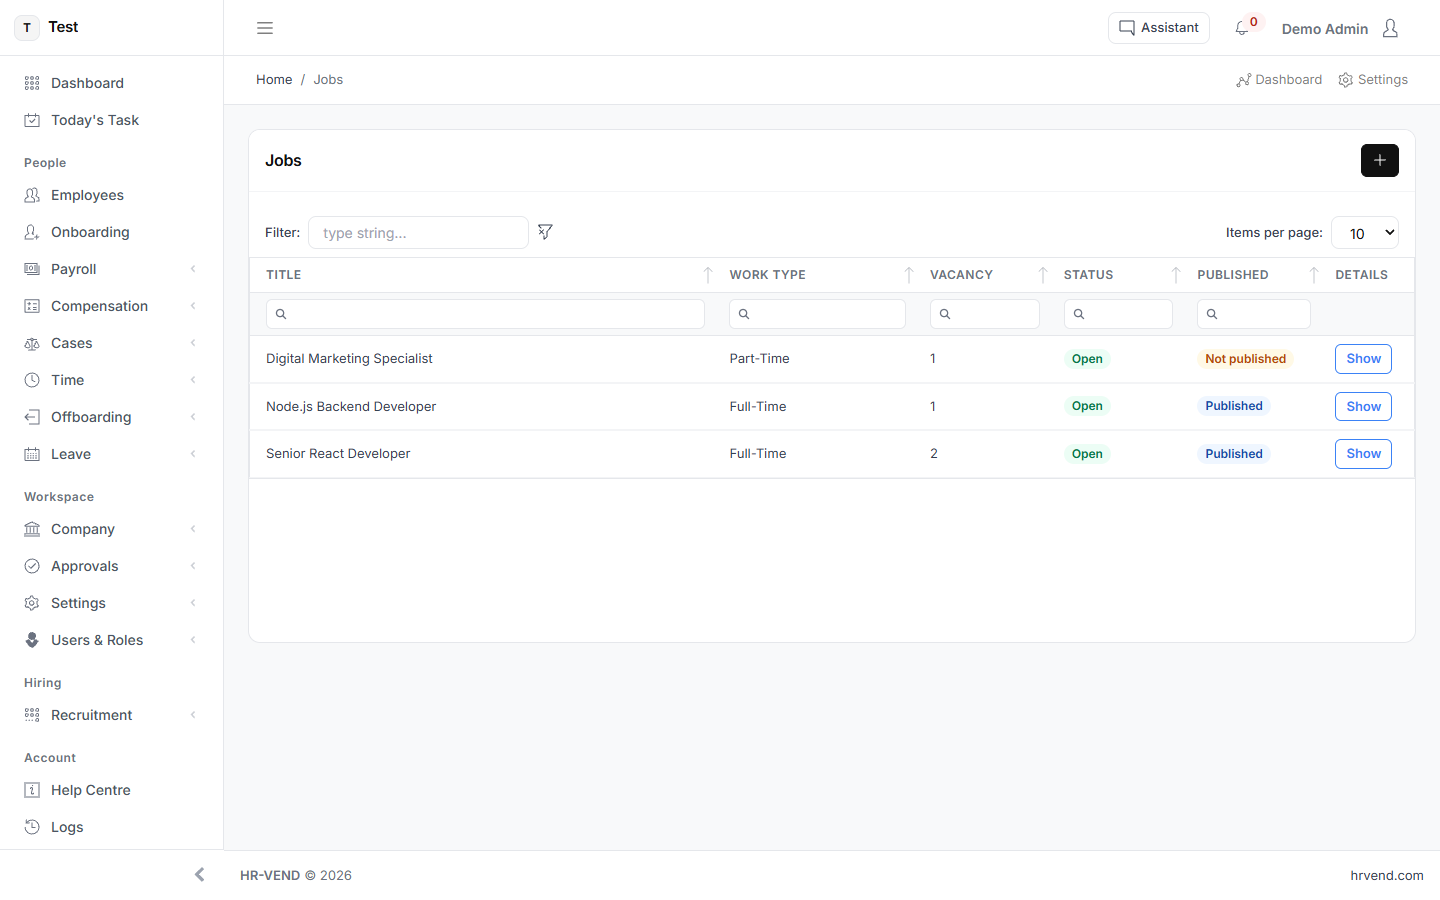Click the Part-Time work type cell
The width and height of the screenshot is (1440, 900).
[759, 359]
